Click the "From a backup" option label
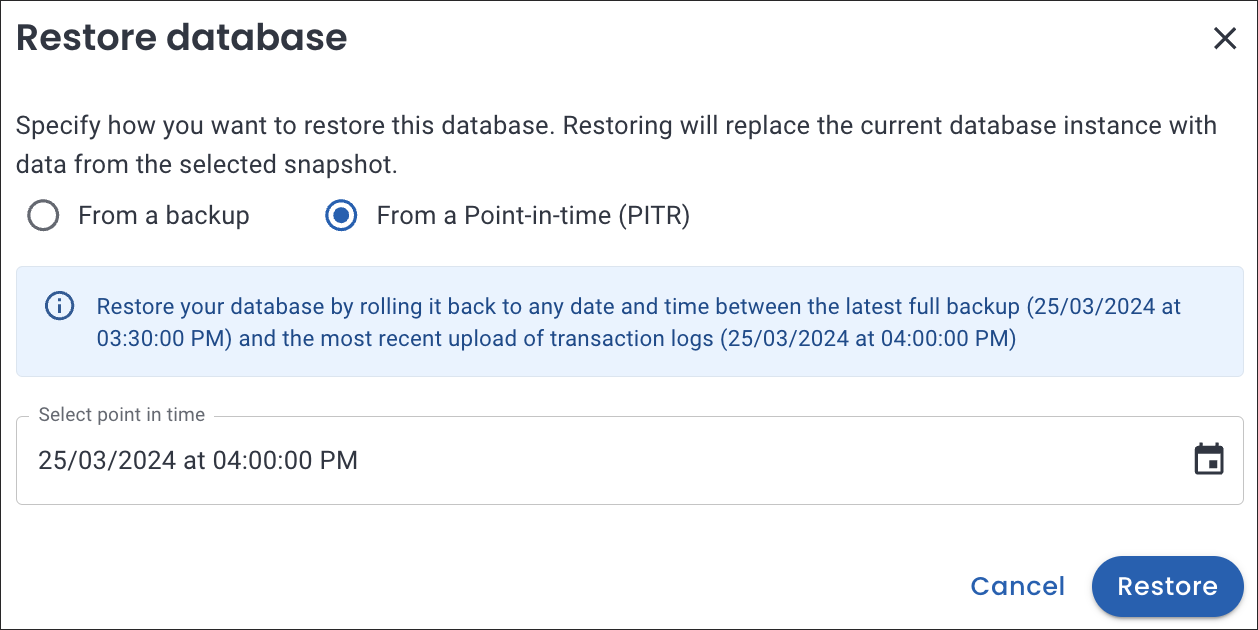The width and height of the screenshot is (1258, 630). (163, 216)
